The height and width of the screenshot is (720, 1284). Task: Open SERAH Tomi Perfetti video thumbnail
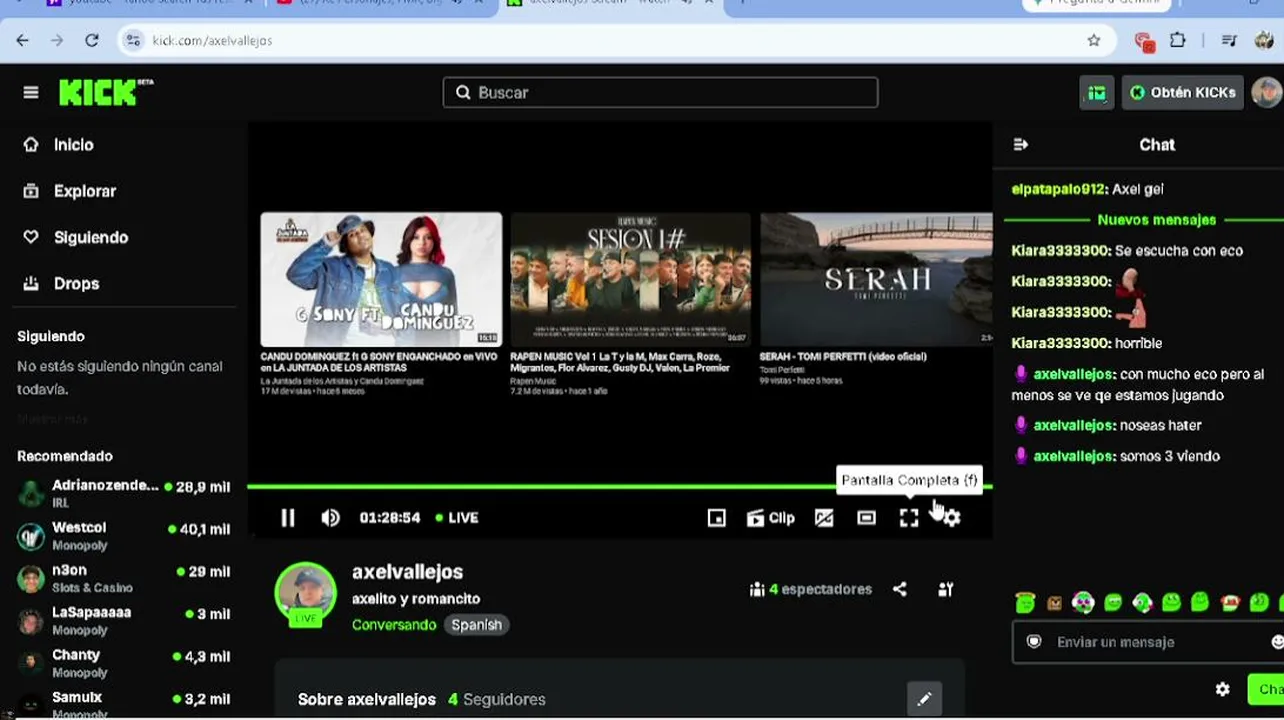coord(876,279)
